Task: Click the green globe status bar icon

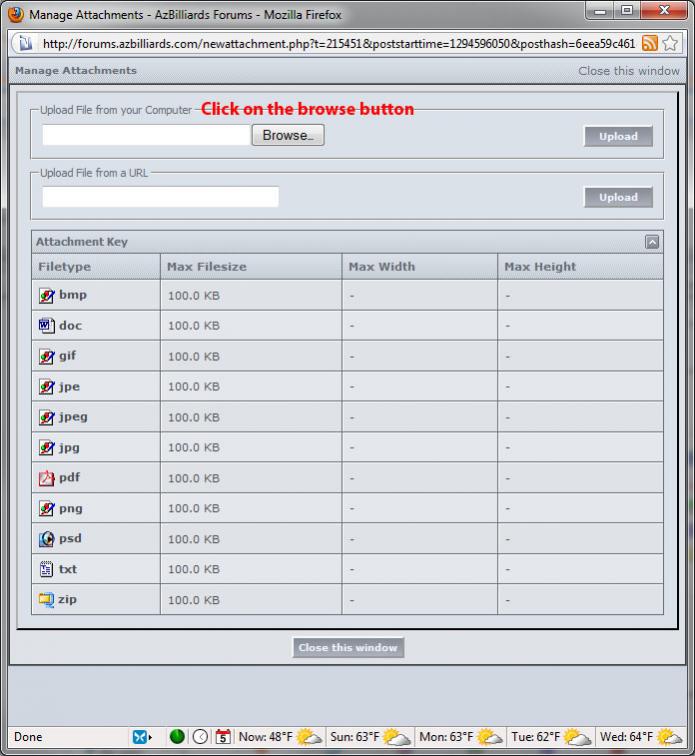Action: pos(177,737)
